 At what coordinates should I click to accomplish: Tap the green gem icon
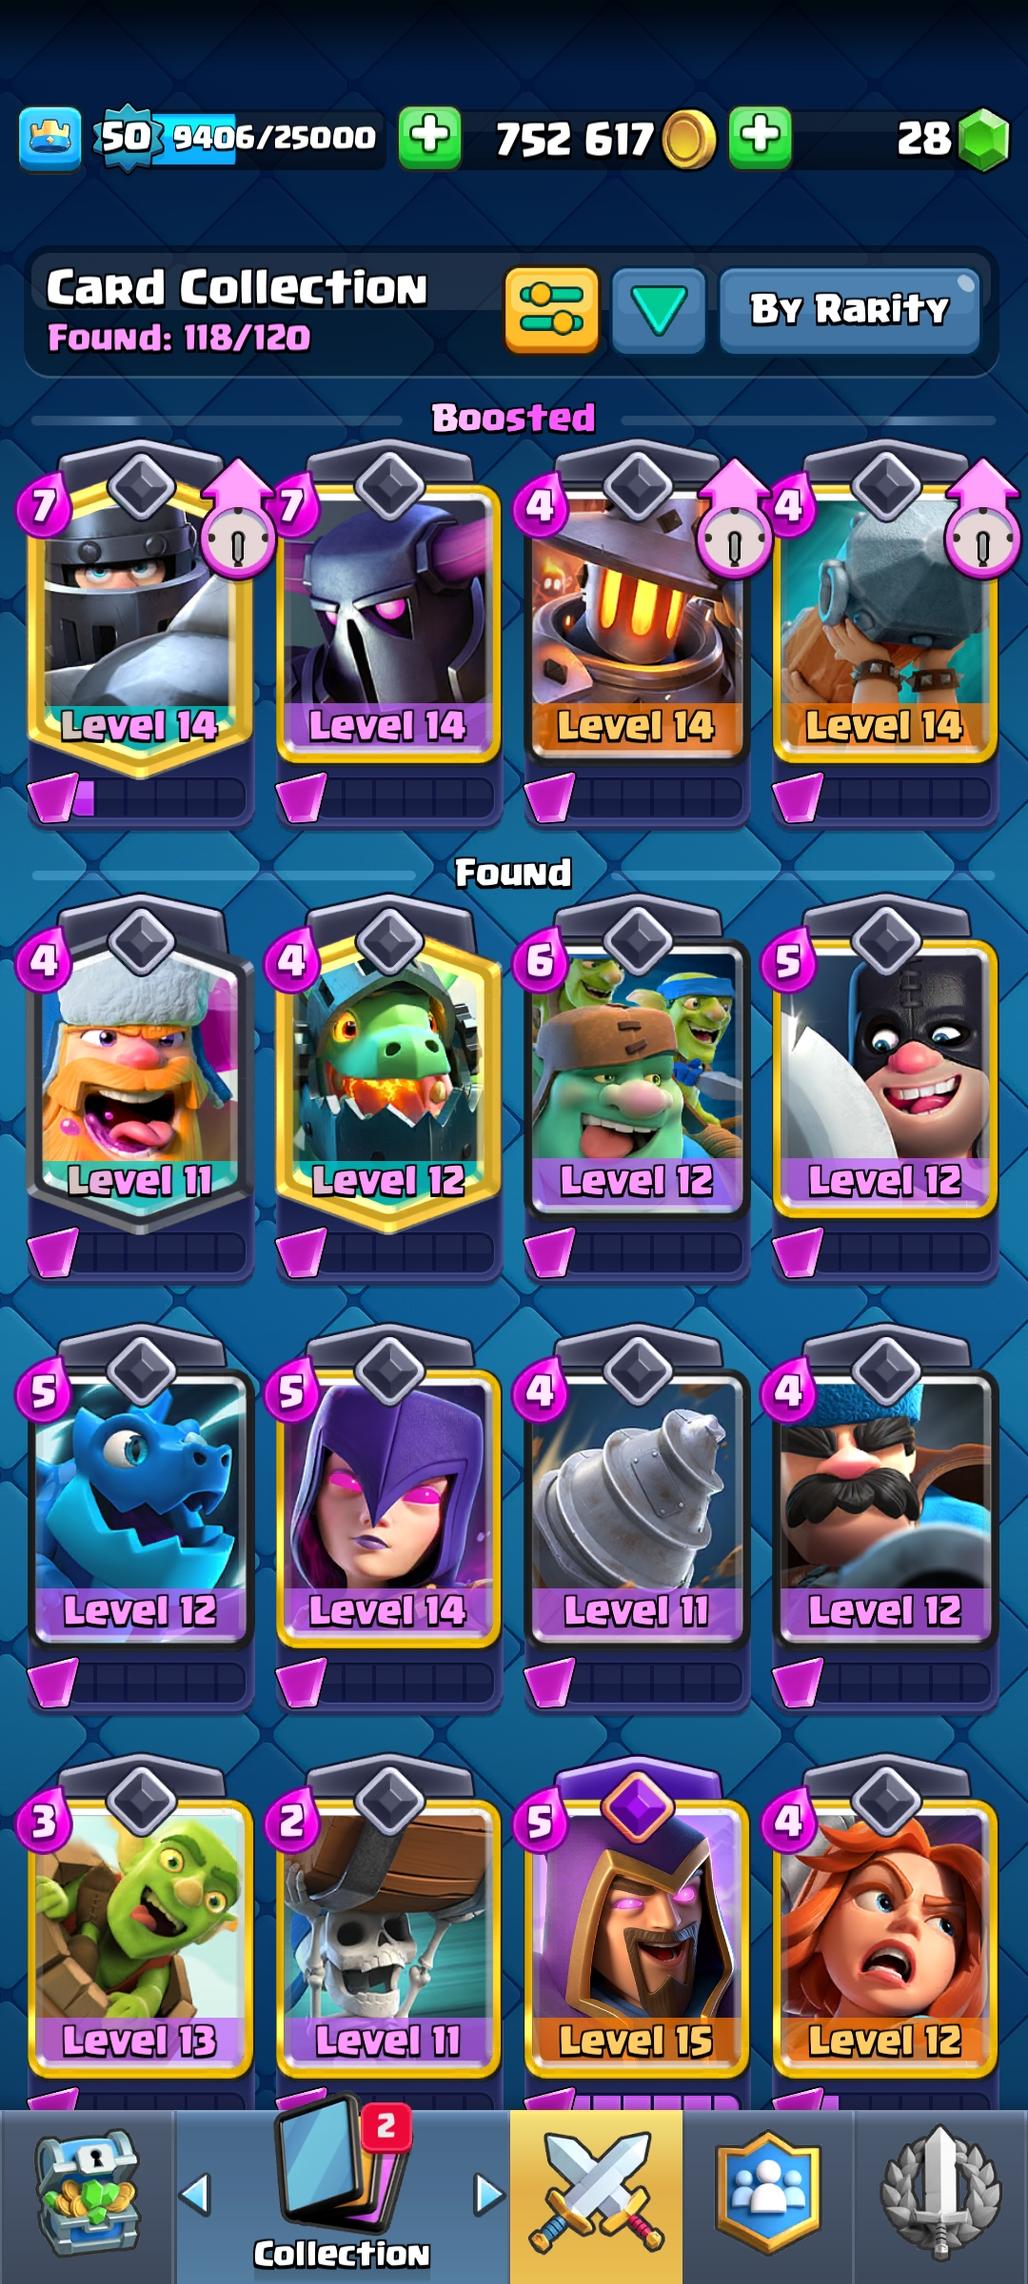point(983,140)
